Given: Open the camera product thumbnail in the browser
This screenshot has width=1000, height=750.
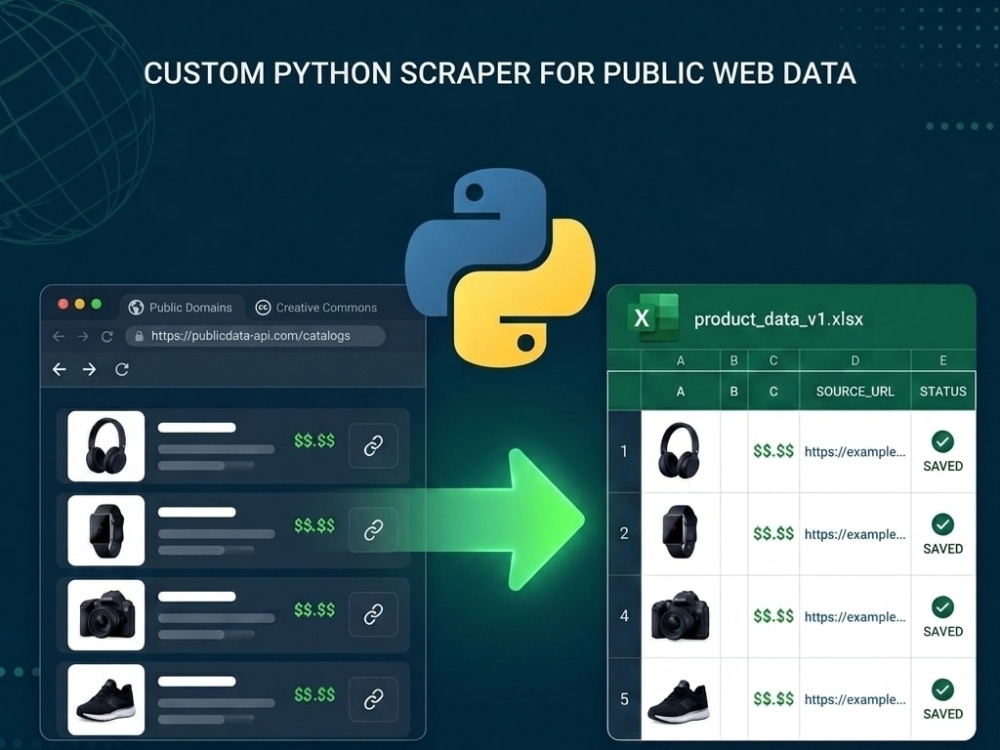Looking at the screenshot, I should [x=106, y=615].
